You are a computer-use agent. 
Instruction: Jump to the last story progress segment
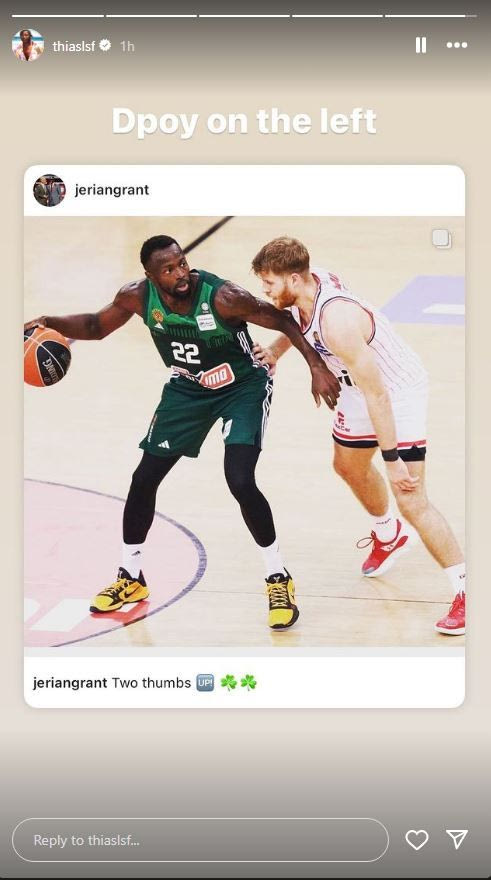tap(431, 16)
